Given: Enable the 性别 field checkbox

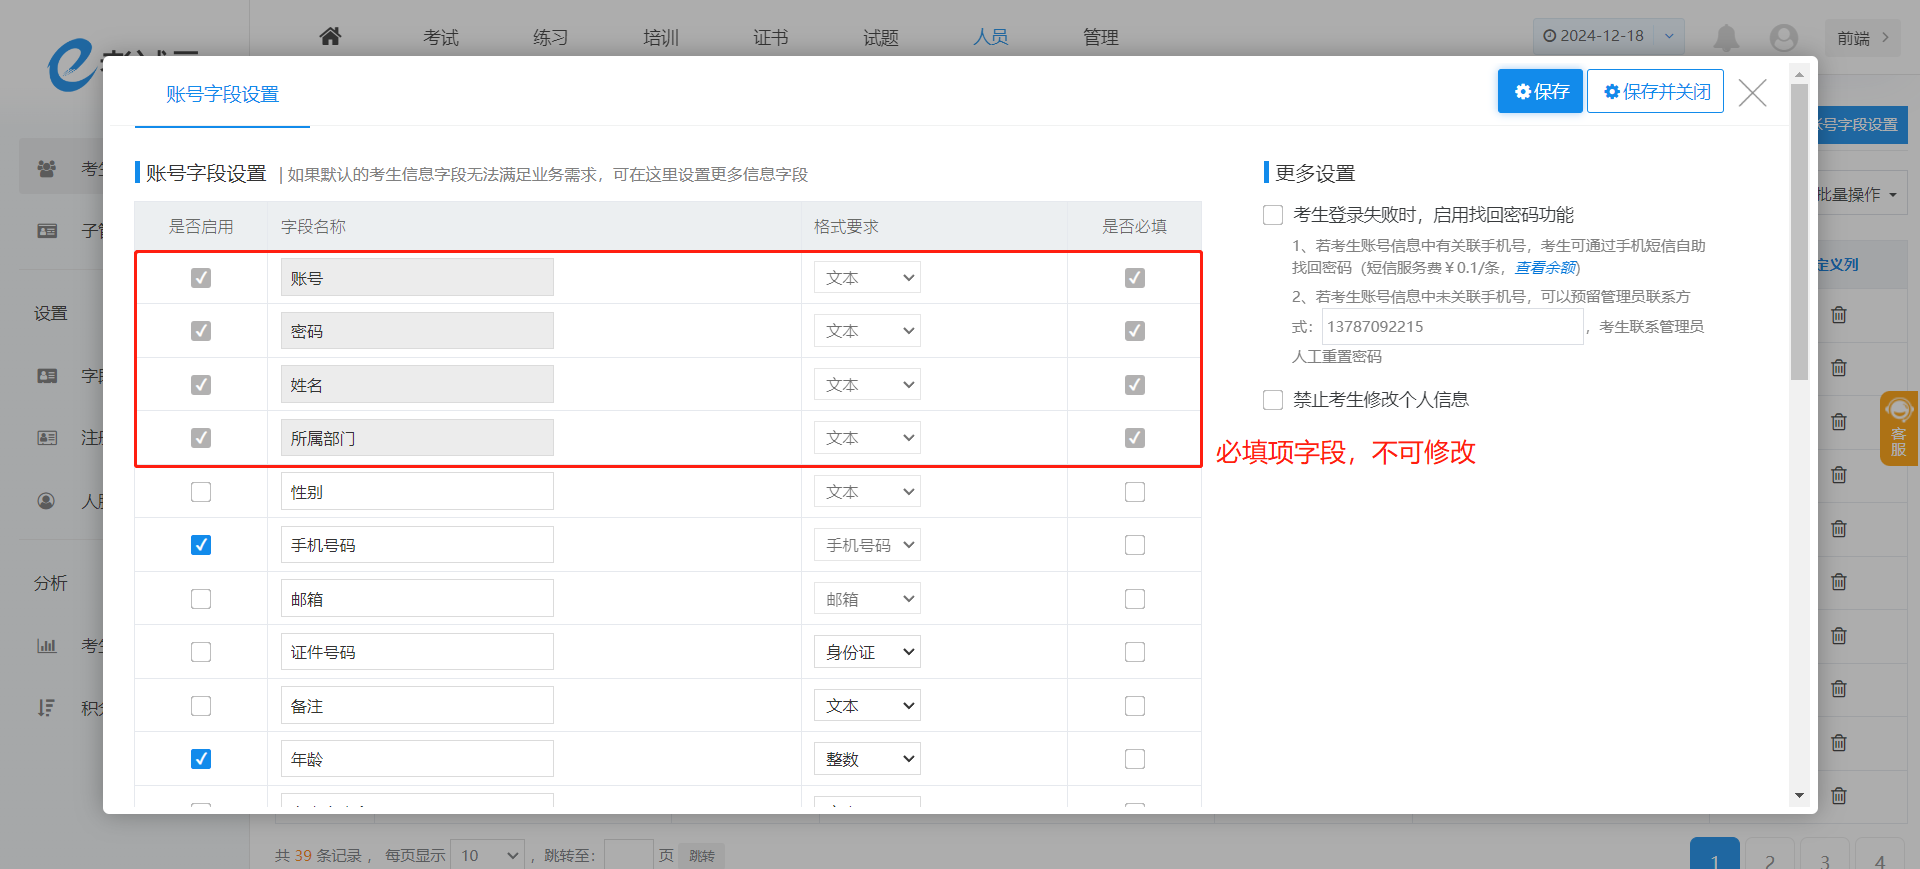Looking at the screenshot, I should tap(201, 492).
